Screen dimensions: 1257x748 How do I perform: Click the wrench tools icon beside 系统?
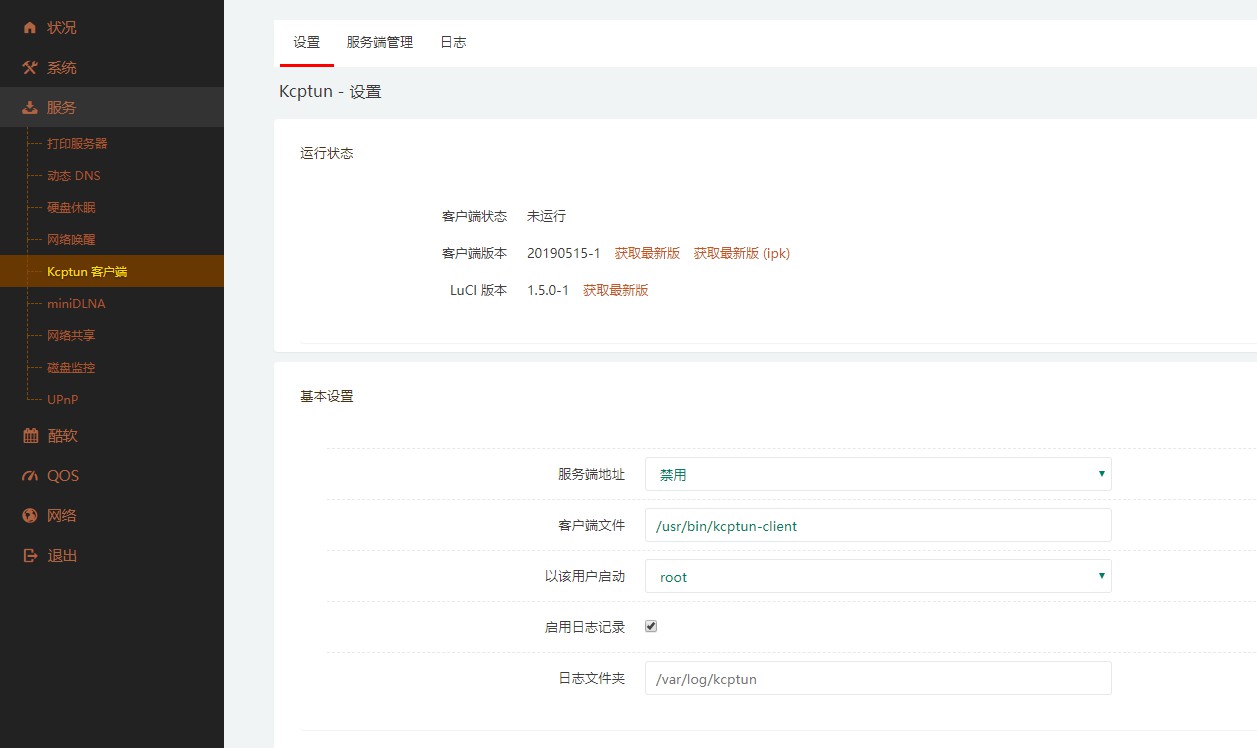point(30,67)
